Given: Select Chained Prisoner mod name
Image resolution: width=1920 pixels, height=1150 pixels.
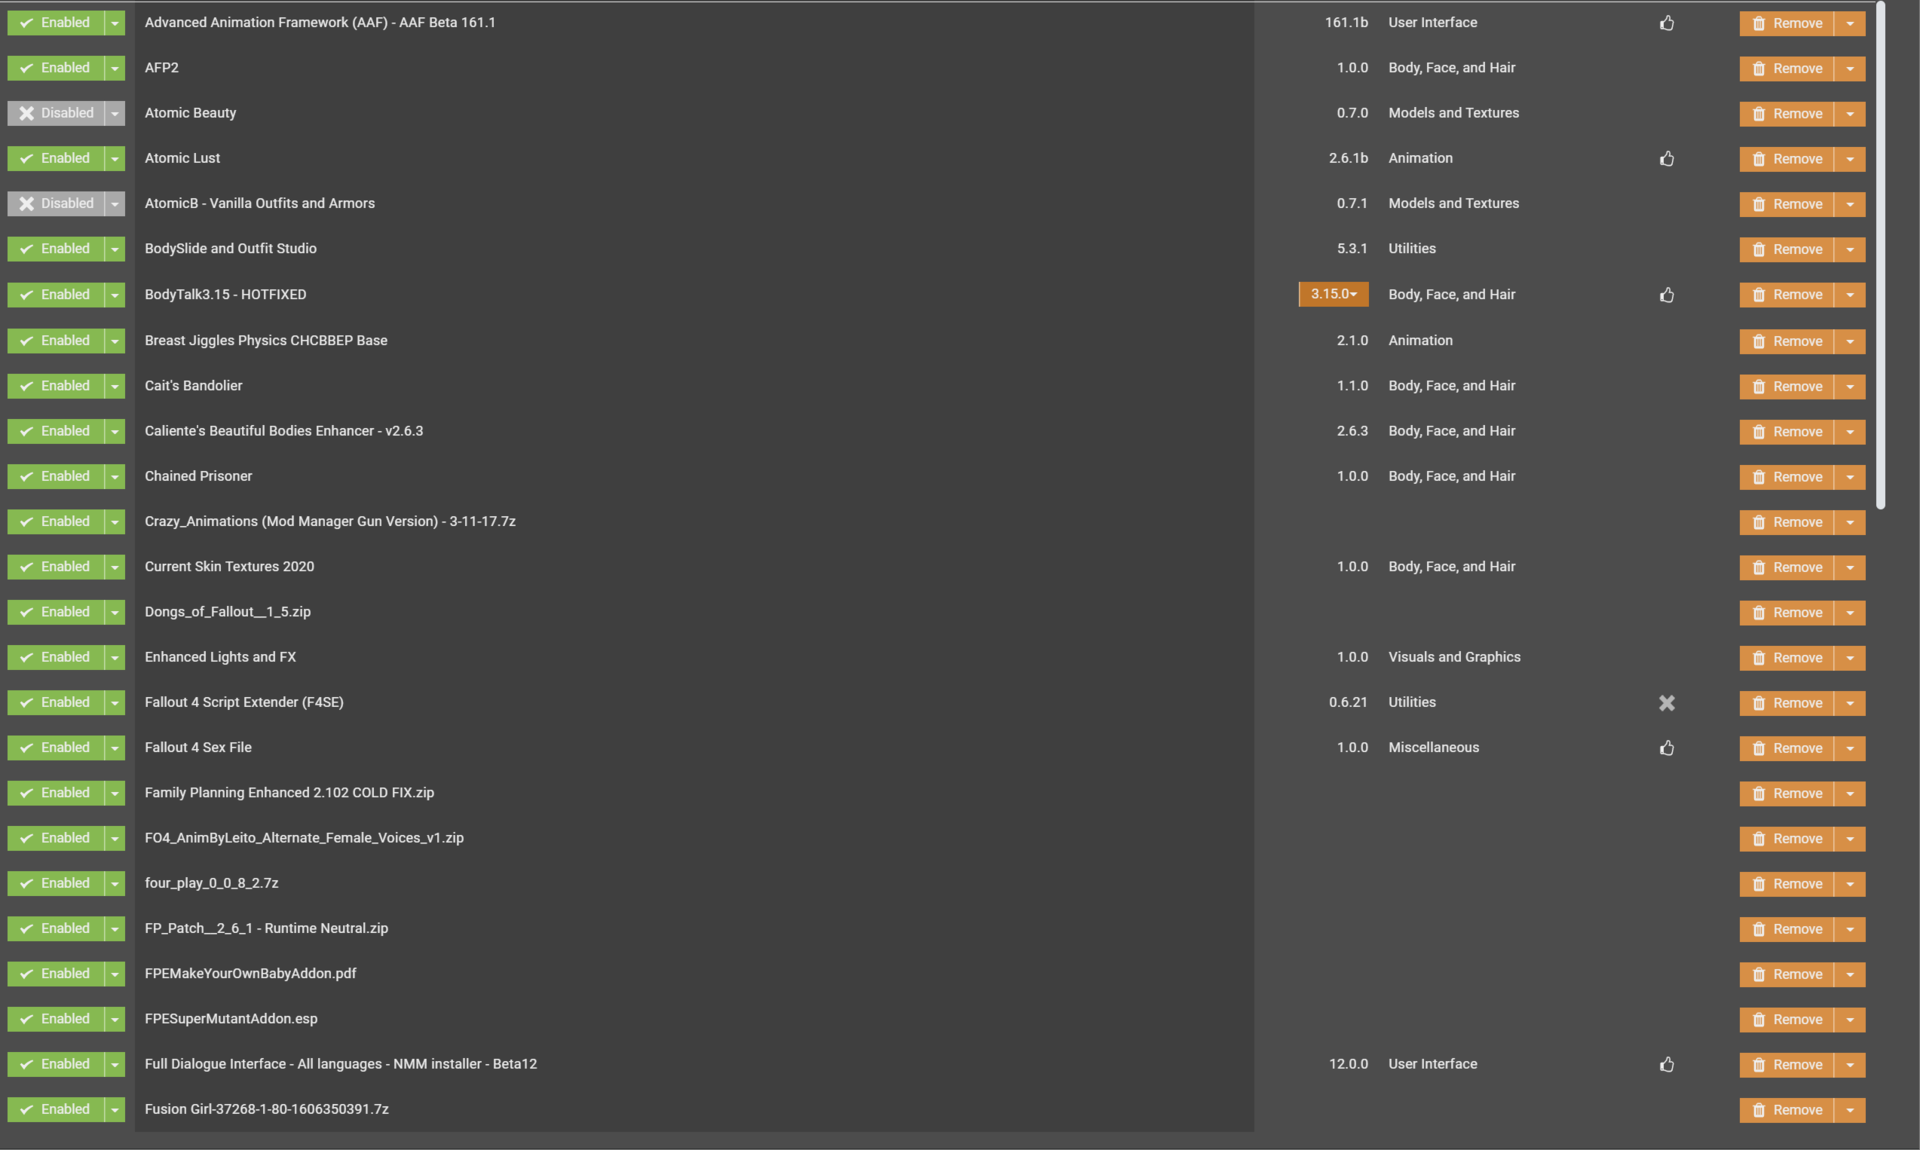Looking at the screenshot, I should tap(198, 476).
